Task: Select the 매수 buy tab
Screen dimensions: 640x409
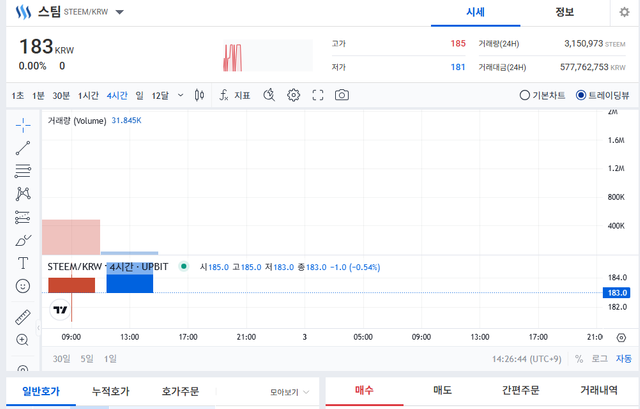Action: coord(364,391)
